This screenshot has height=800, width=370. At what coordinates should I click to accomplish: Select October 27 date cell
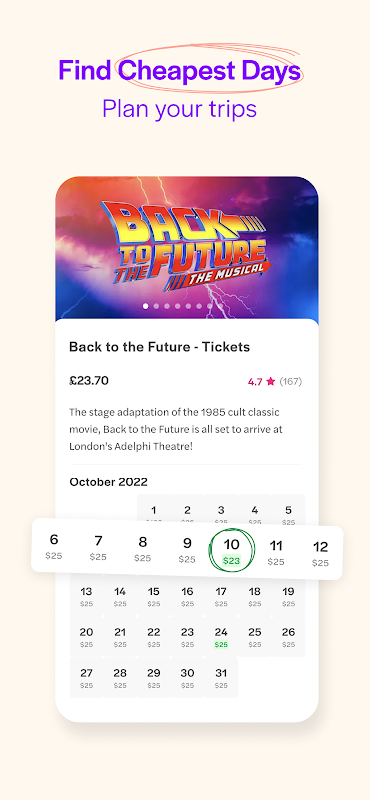tap(86, 678)
